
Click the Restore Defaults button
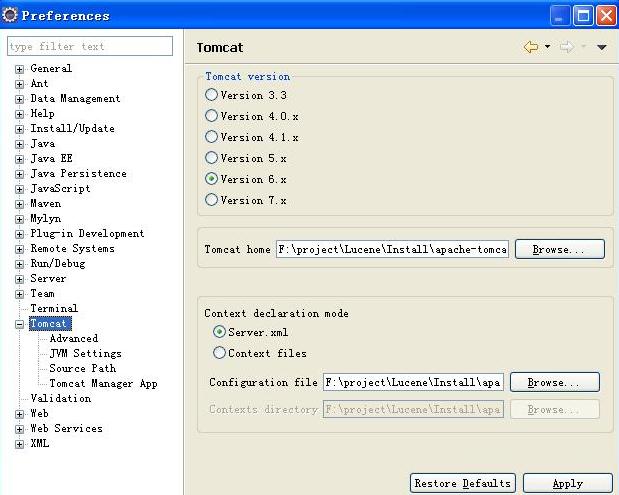click(x=463, y=484)
